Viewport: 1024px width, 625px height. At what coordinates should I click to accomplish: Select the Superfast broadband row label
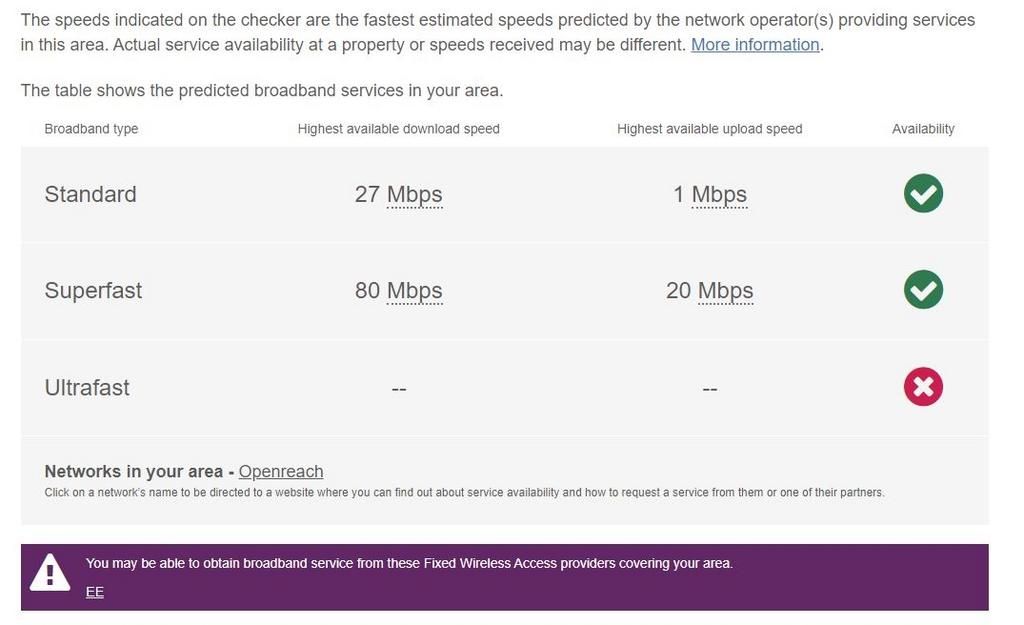pyautogui.click(x=93, y=291)
